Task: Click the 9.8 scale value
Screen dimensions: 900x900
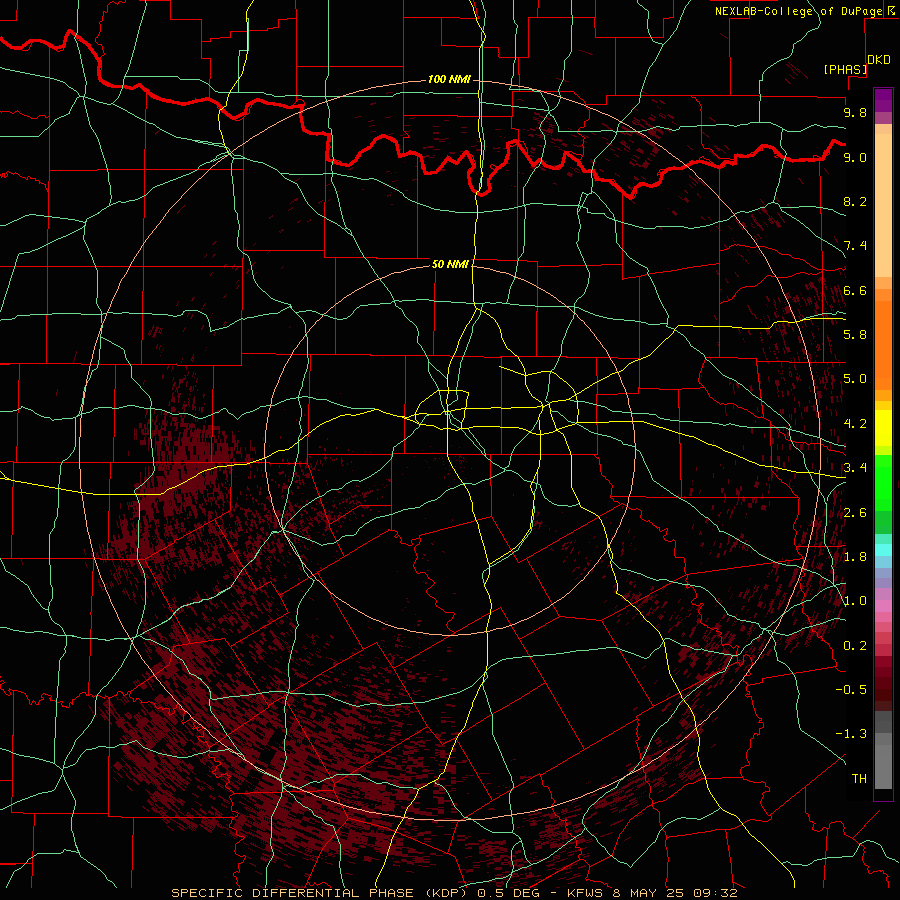Action: 855,112
